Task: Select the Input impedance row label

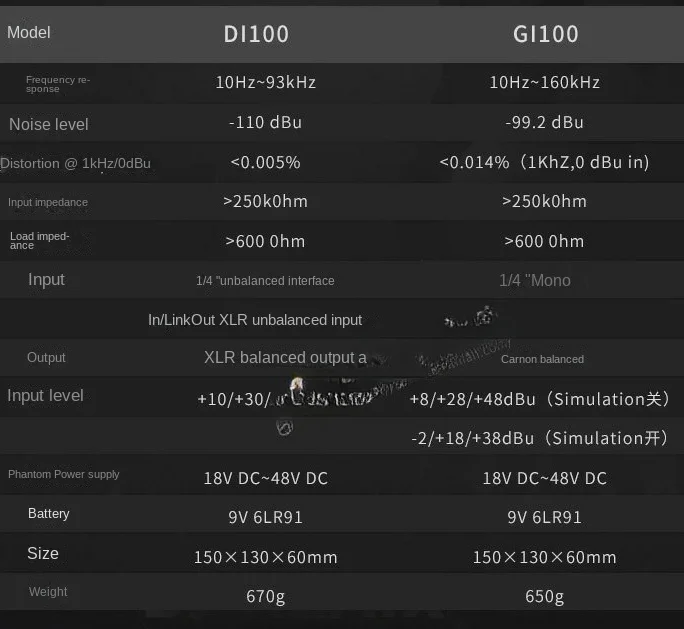Action: click(48, 202)
